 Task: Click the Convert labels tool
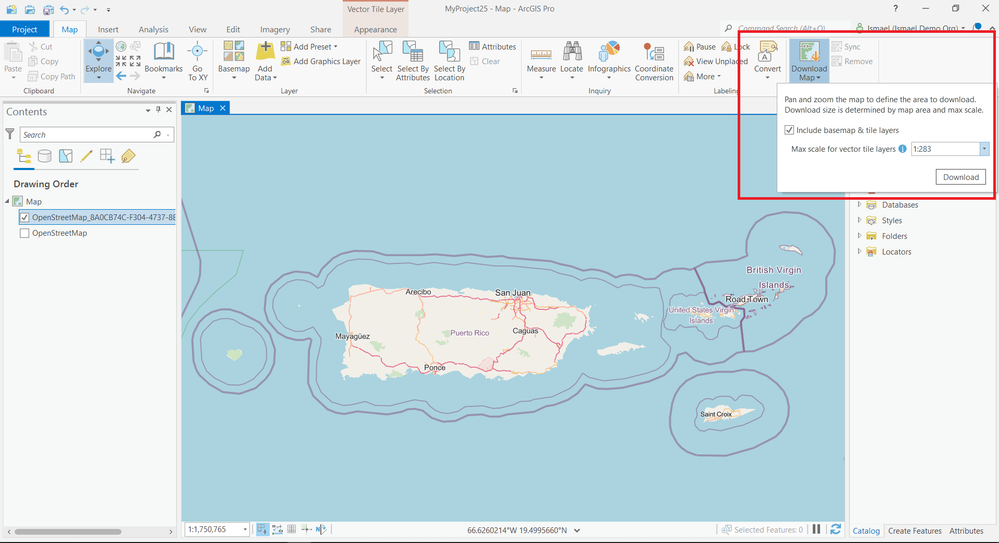[767, 61]
